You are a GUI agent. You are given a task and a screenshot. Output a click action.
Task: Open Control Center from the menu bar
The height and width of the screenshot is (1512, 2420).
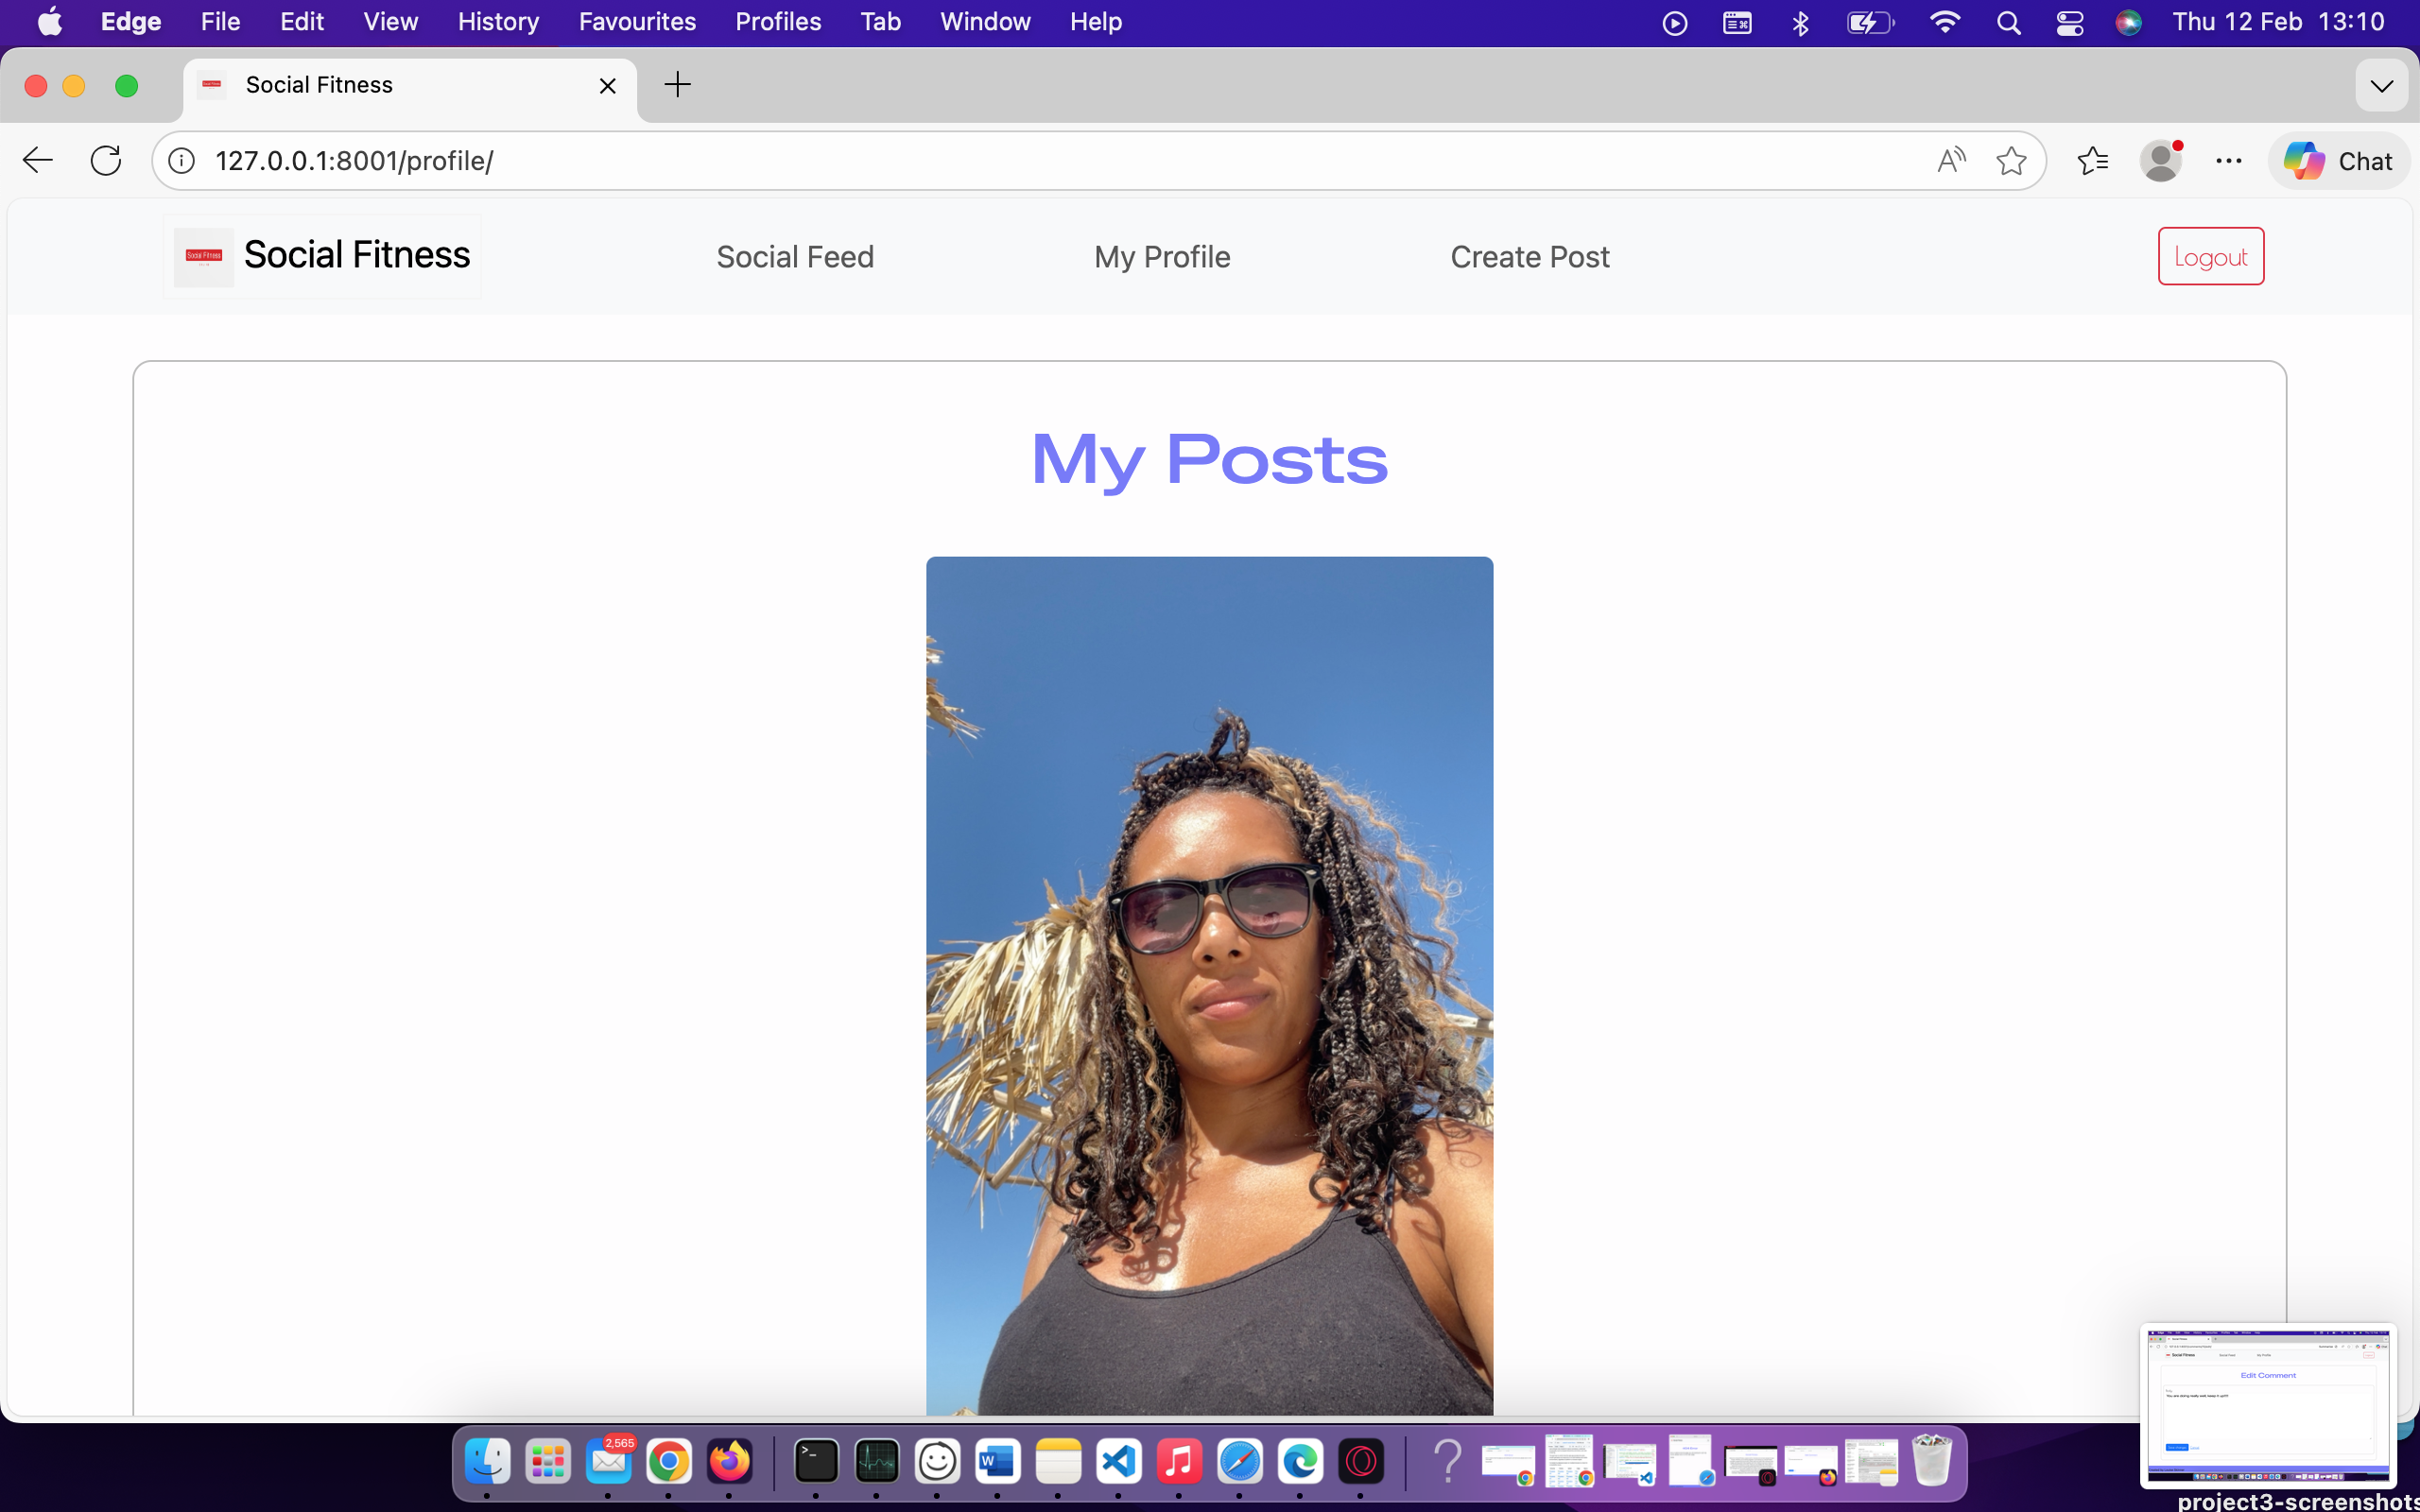(2069, 21)
